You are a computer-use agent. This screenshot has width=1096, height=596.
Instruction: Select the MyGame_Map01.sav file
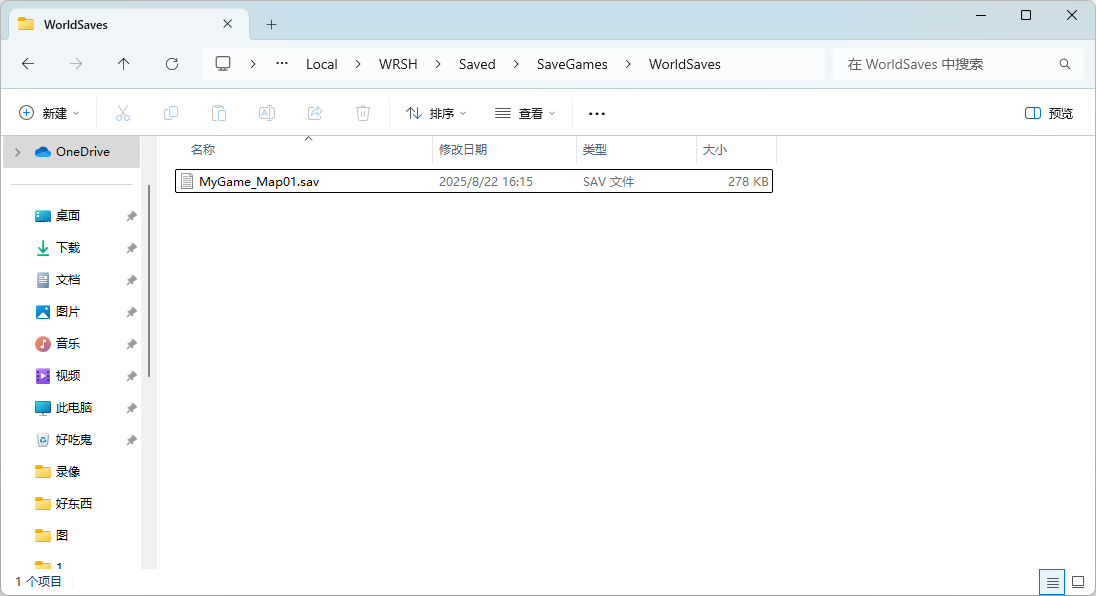[x=474, y=182]
